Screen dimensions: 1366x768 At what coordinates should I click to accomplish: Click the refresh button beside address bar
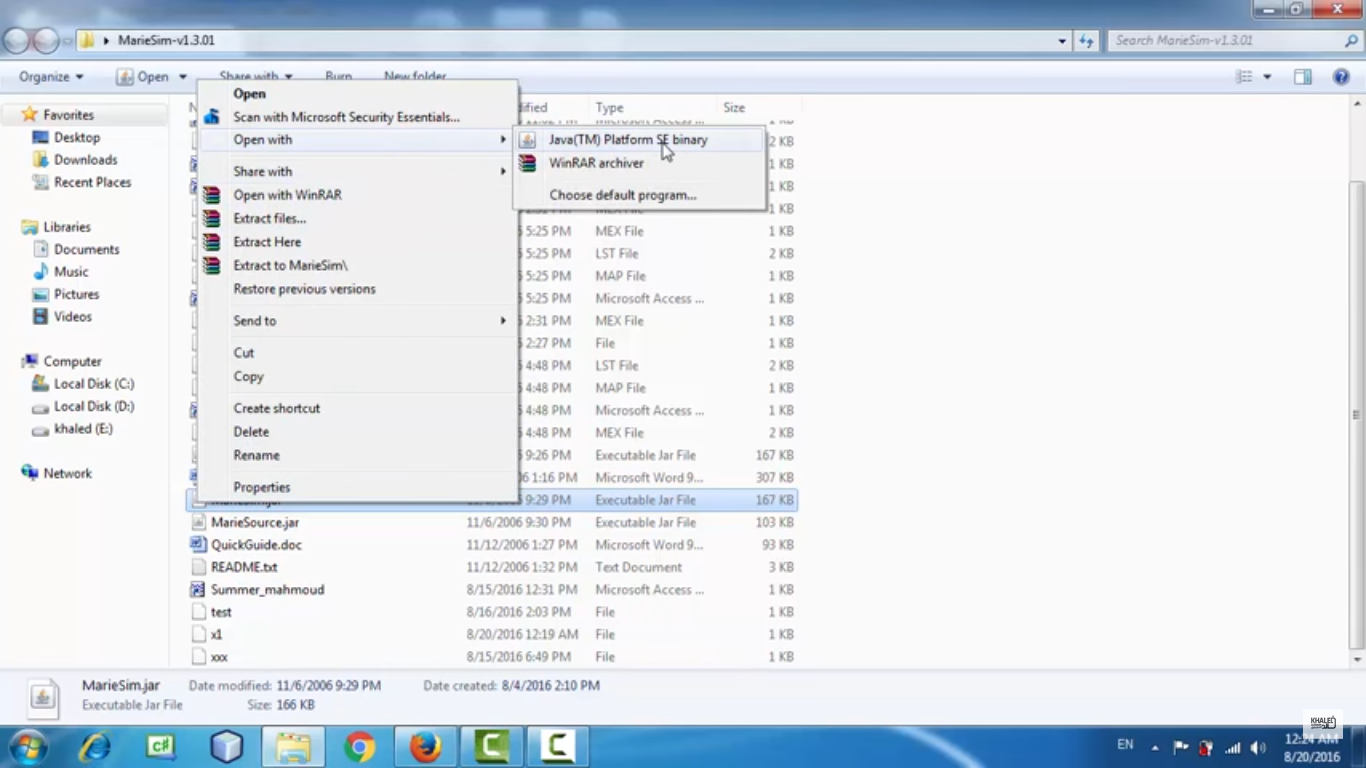tap(1086, 41)
